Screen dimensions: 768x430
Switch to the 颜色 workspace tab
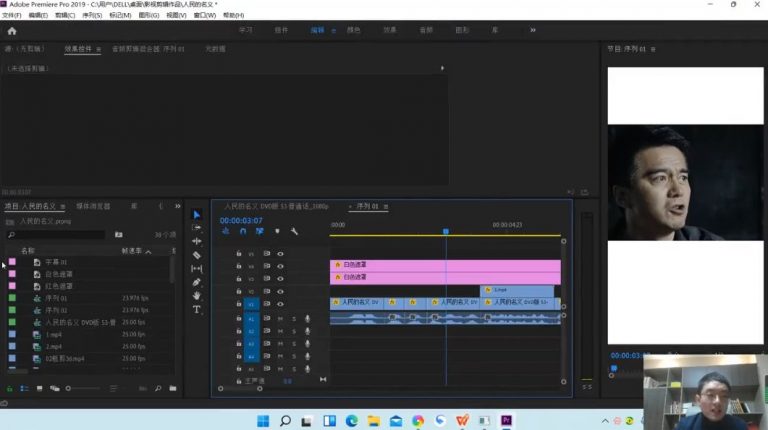click(x=353, y=31)
